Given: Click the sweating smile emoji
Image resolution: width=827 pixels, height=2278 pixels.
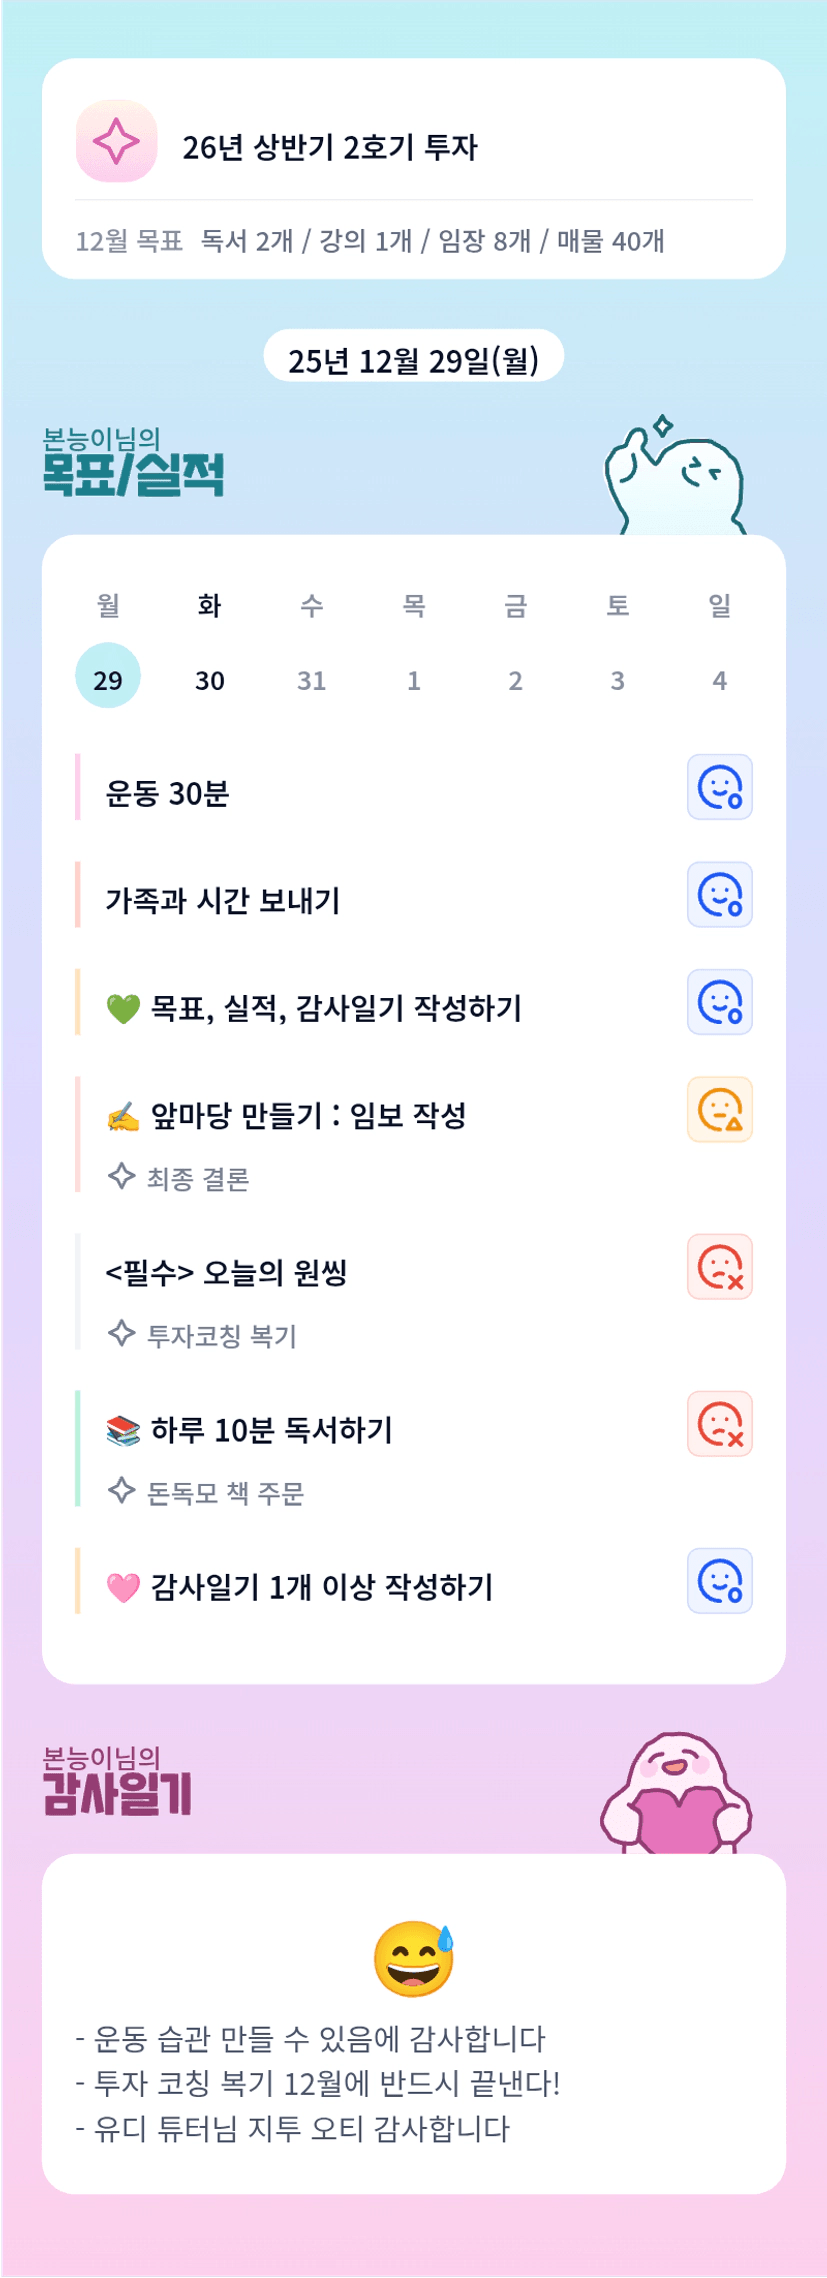Looking at the screenshot, I should (413, 1959).
